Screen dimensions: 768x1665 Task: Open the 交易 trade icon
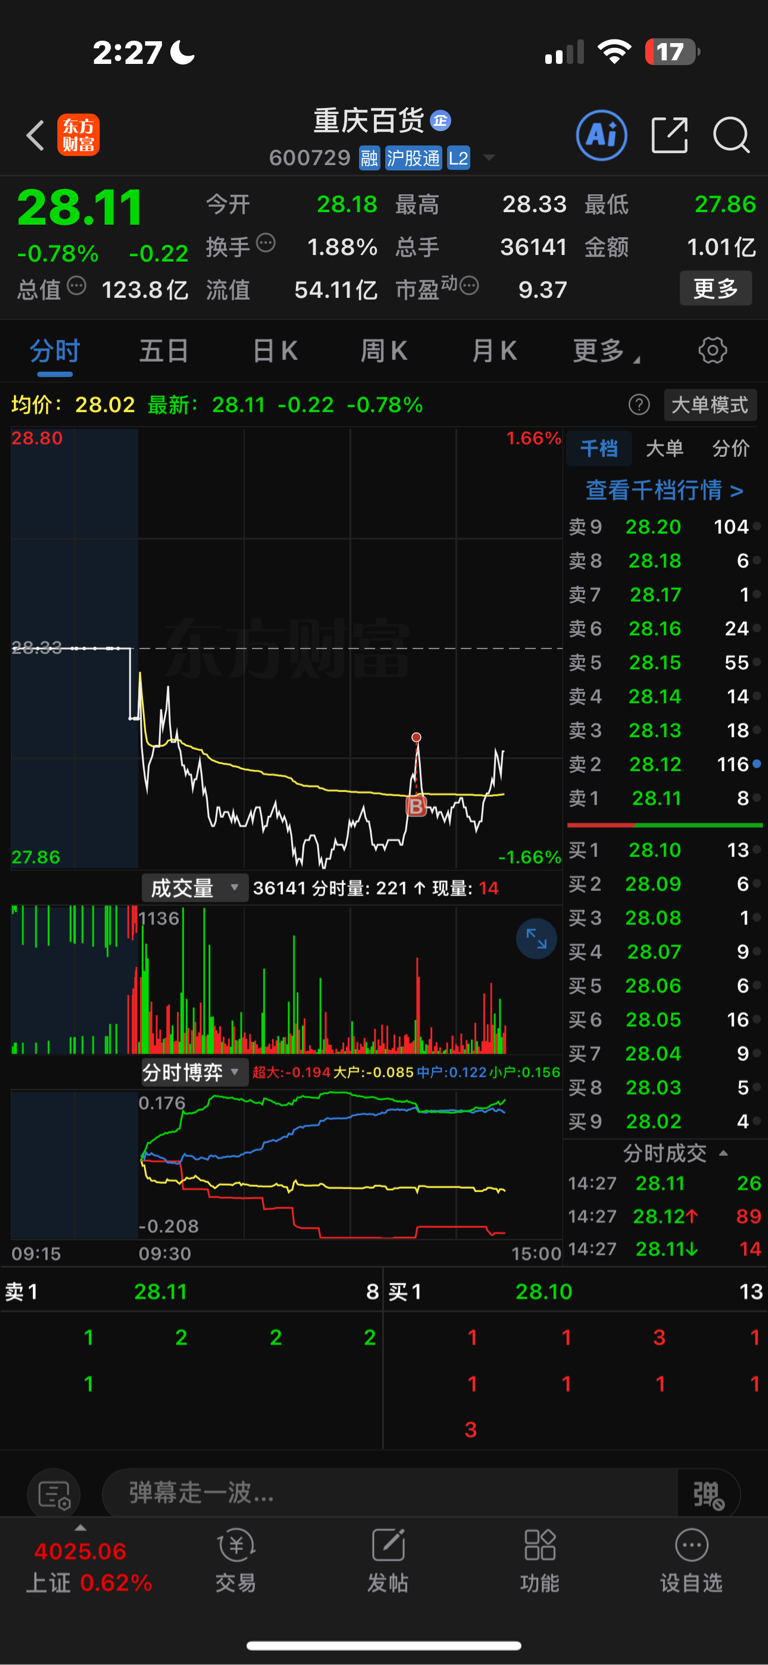click(x=236, y=1560)
